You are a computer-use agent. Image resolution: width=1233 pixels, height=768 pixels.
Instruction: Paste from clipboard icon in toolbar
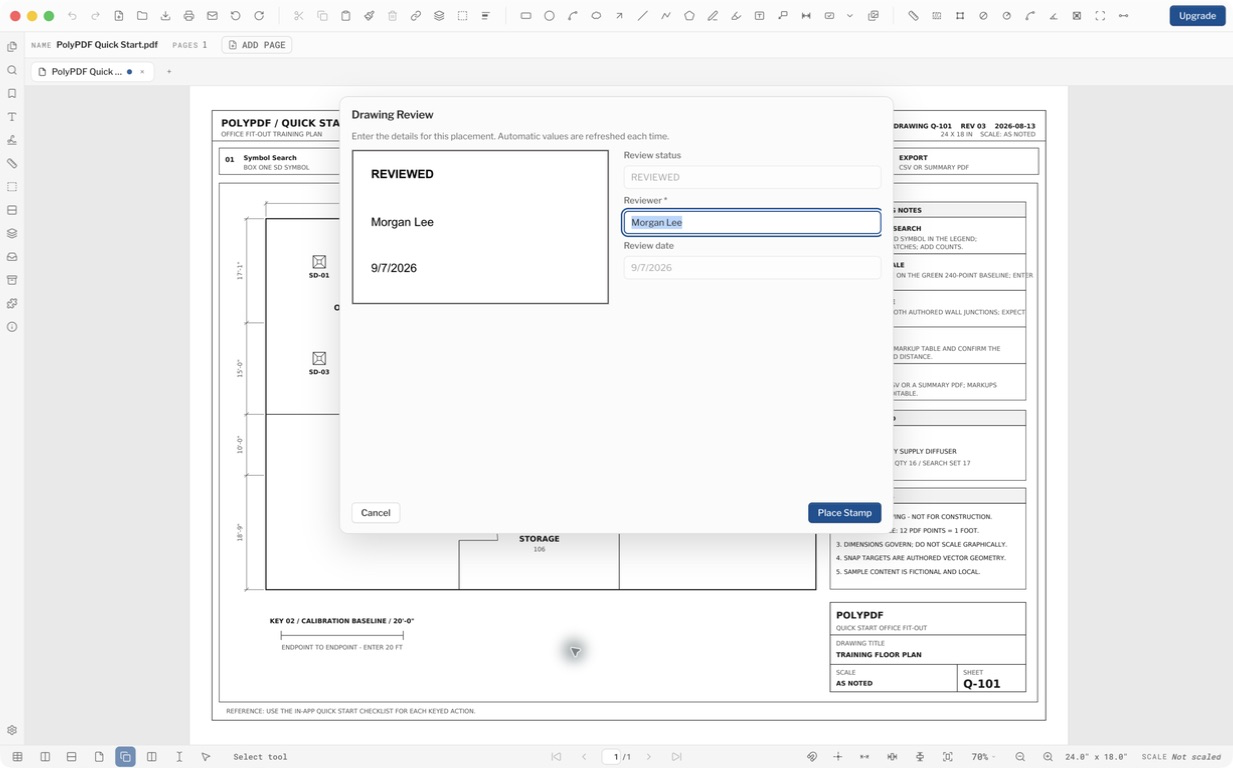click(x=346, y=16)
